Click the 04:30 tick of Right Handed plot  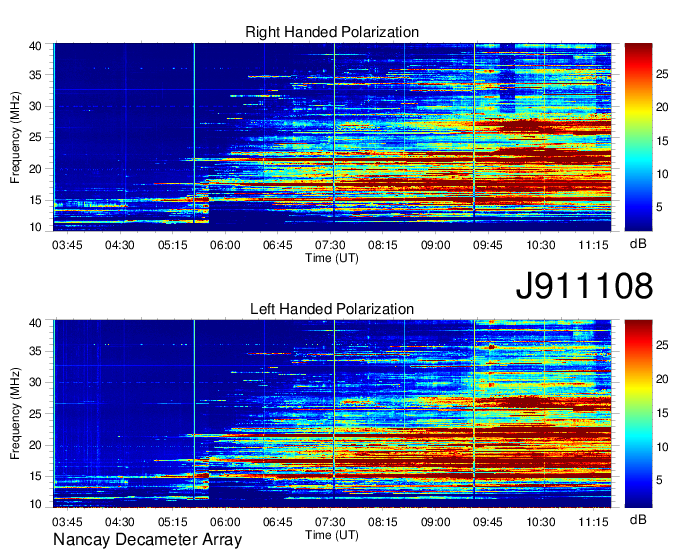(x=120, y=245)
